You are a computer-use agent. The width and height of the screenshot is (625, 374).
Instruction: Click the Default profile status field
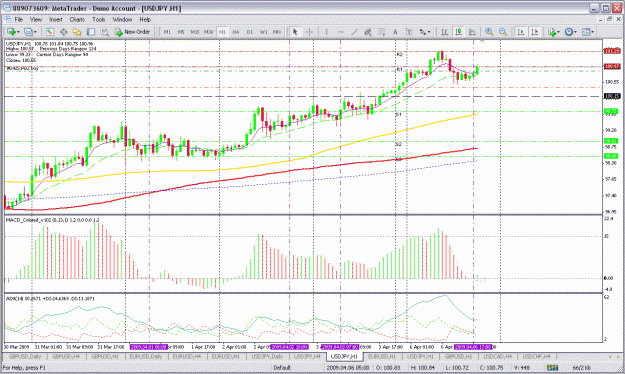(282, 368)
